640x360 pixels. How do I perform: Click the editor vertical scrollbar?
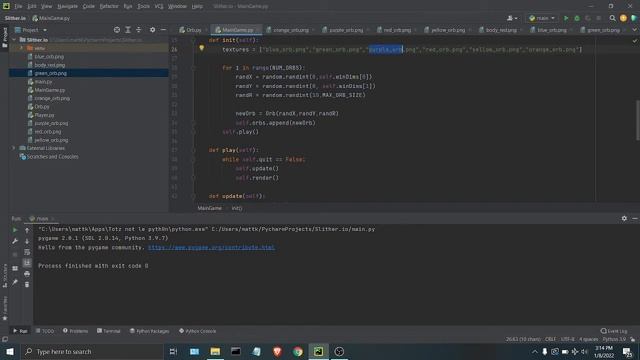[x=638, y=120]
